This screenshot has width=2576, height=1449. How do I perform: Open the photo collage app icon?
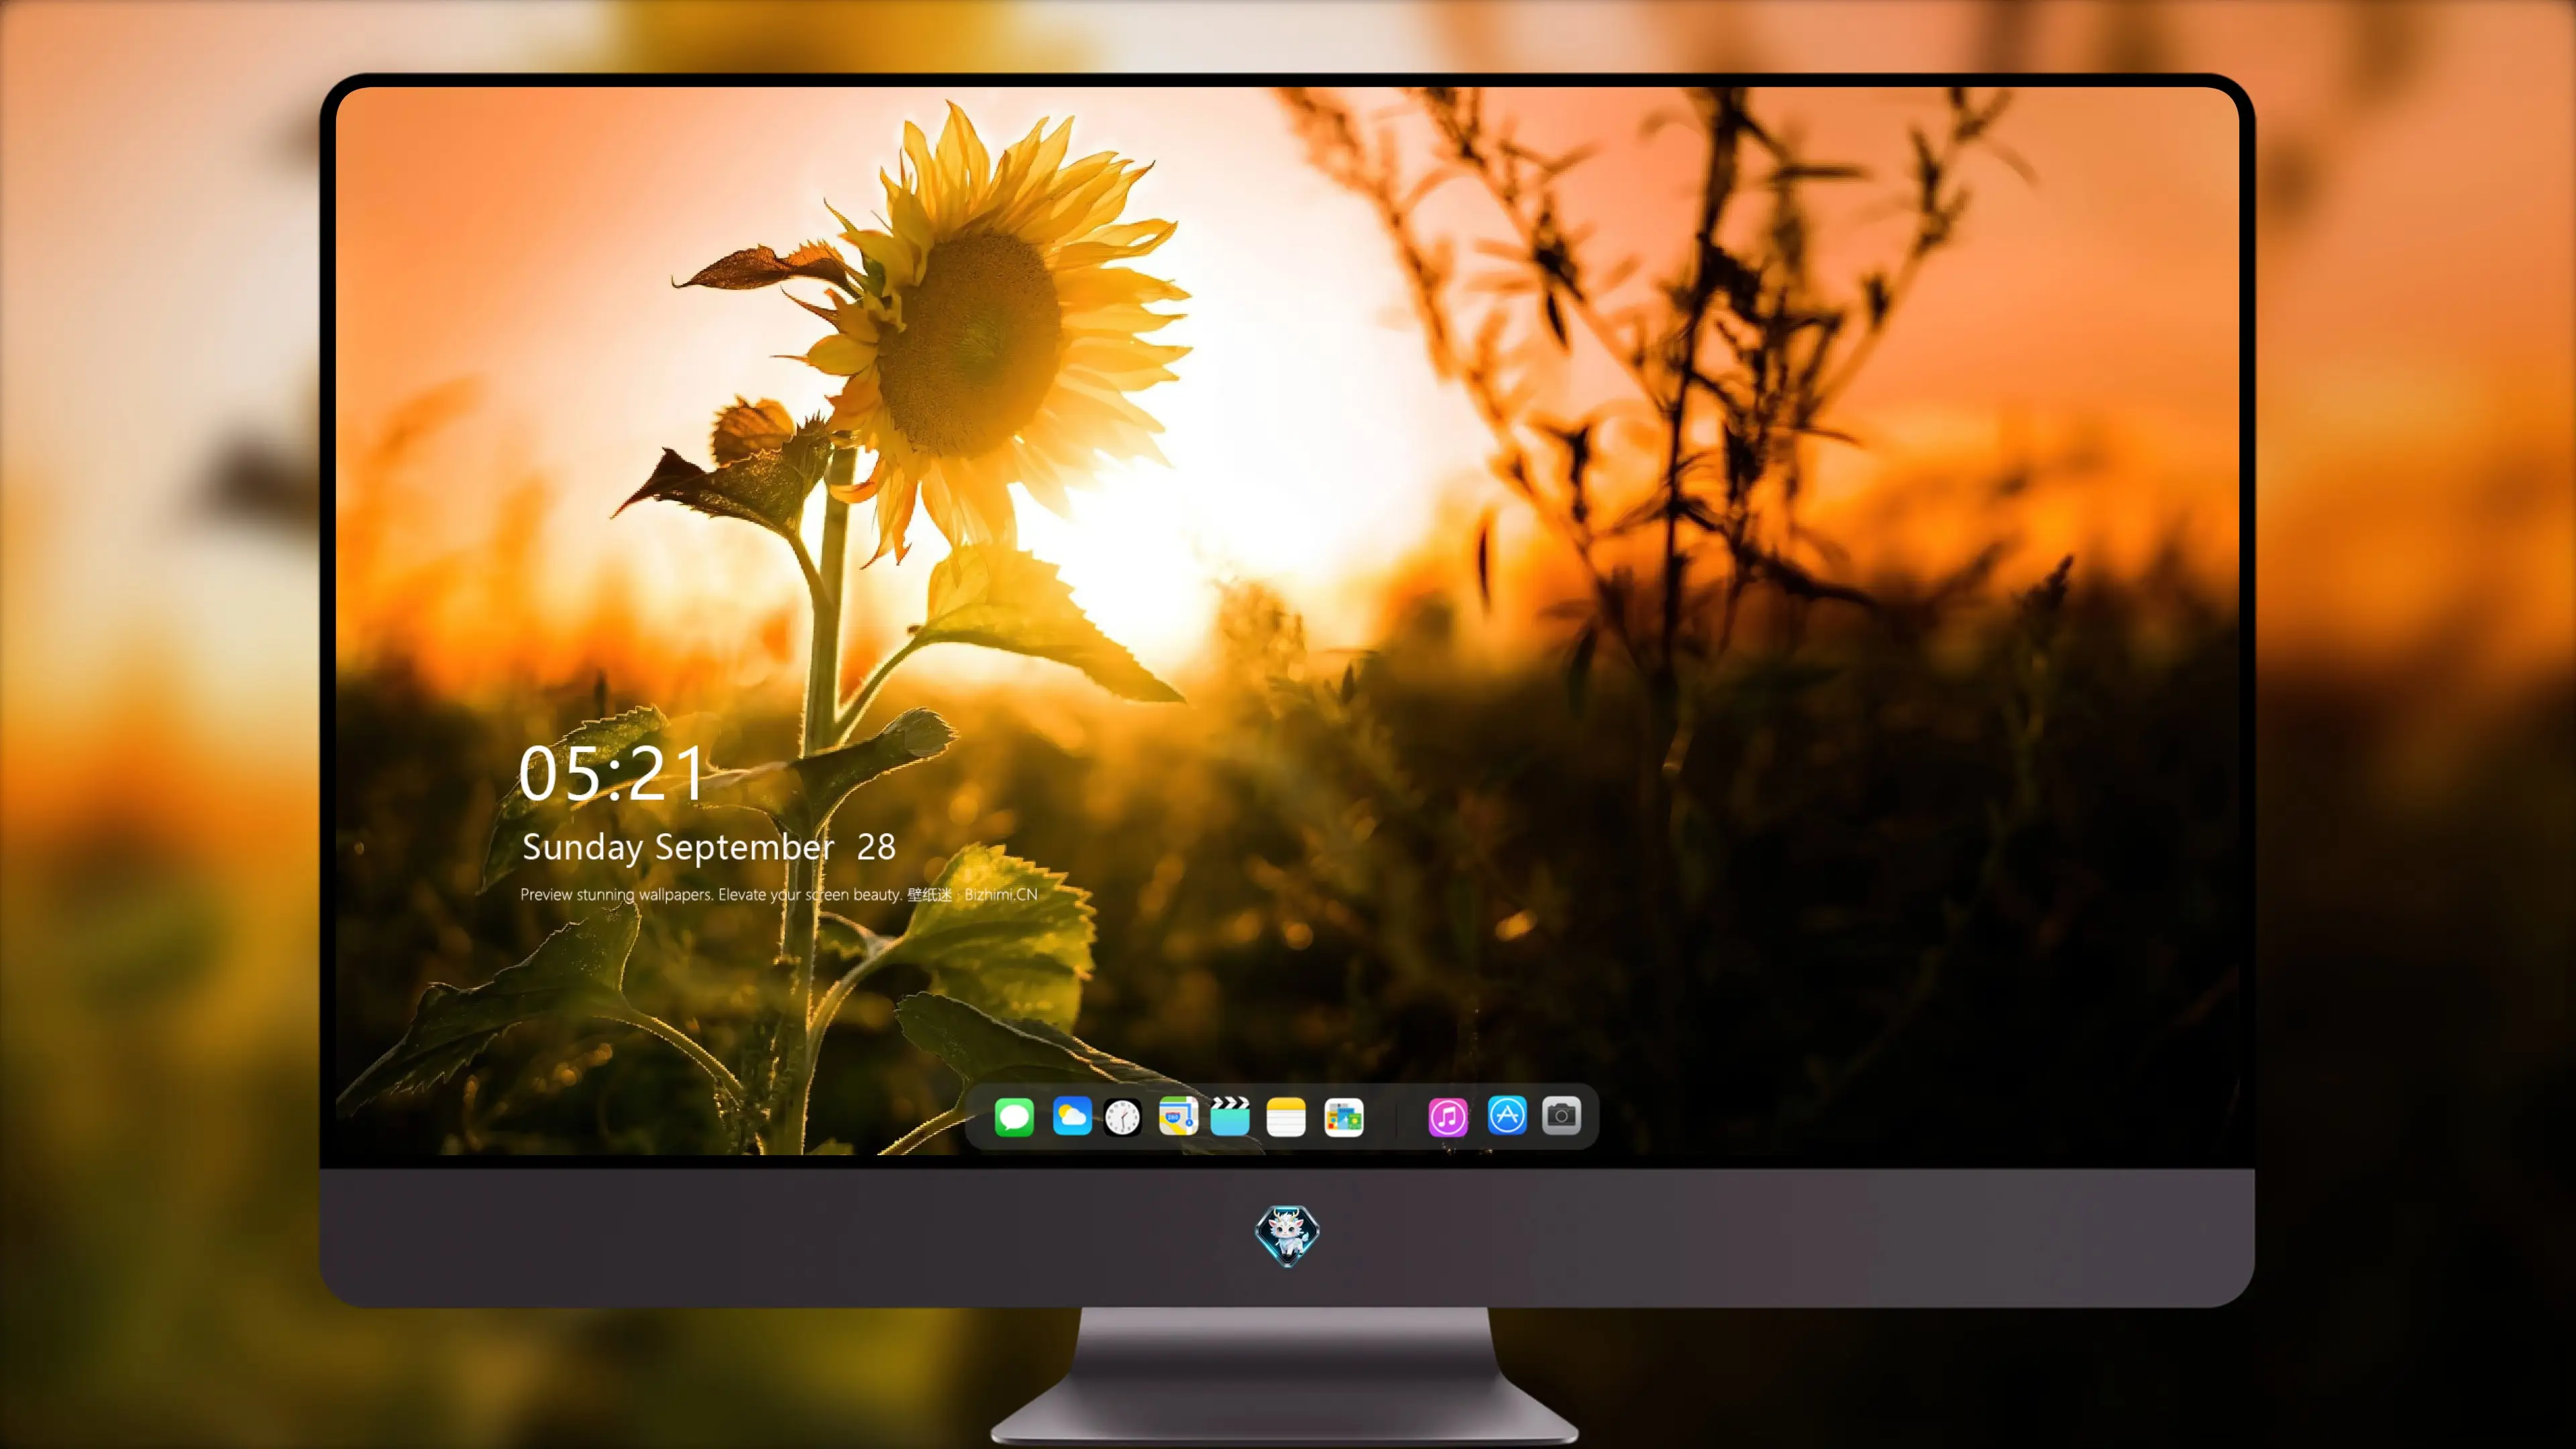coord(1343,1116)
